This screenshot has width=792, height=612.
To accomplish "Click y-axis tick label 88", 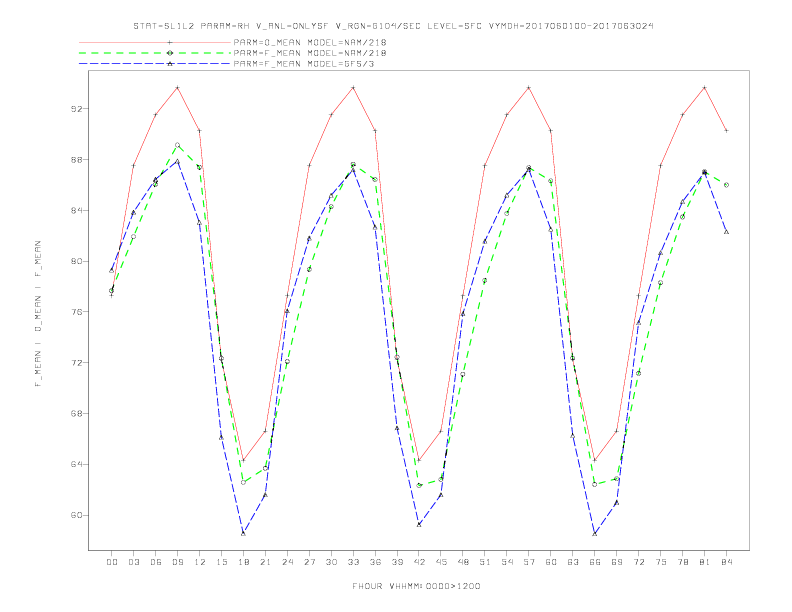I will [x=76, y=160].
